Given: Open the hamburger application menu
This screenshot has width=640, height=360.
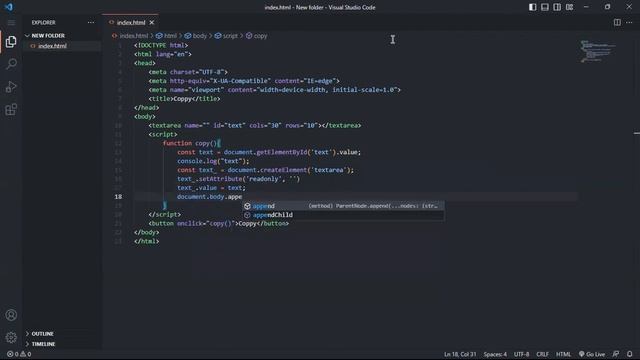Looking at the screenshot, I should tap(11, 22).
